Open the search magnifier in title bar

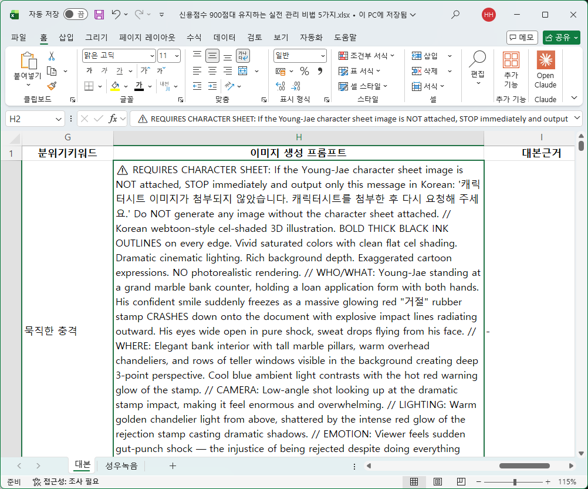click(455, 15)
